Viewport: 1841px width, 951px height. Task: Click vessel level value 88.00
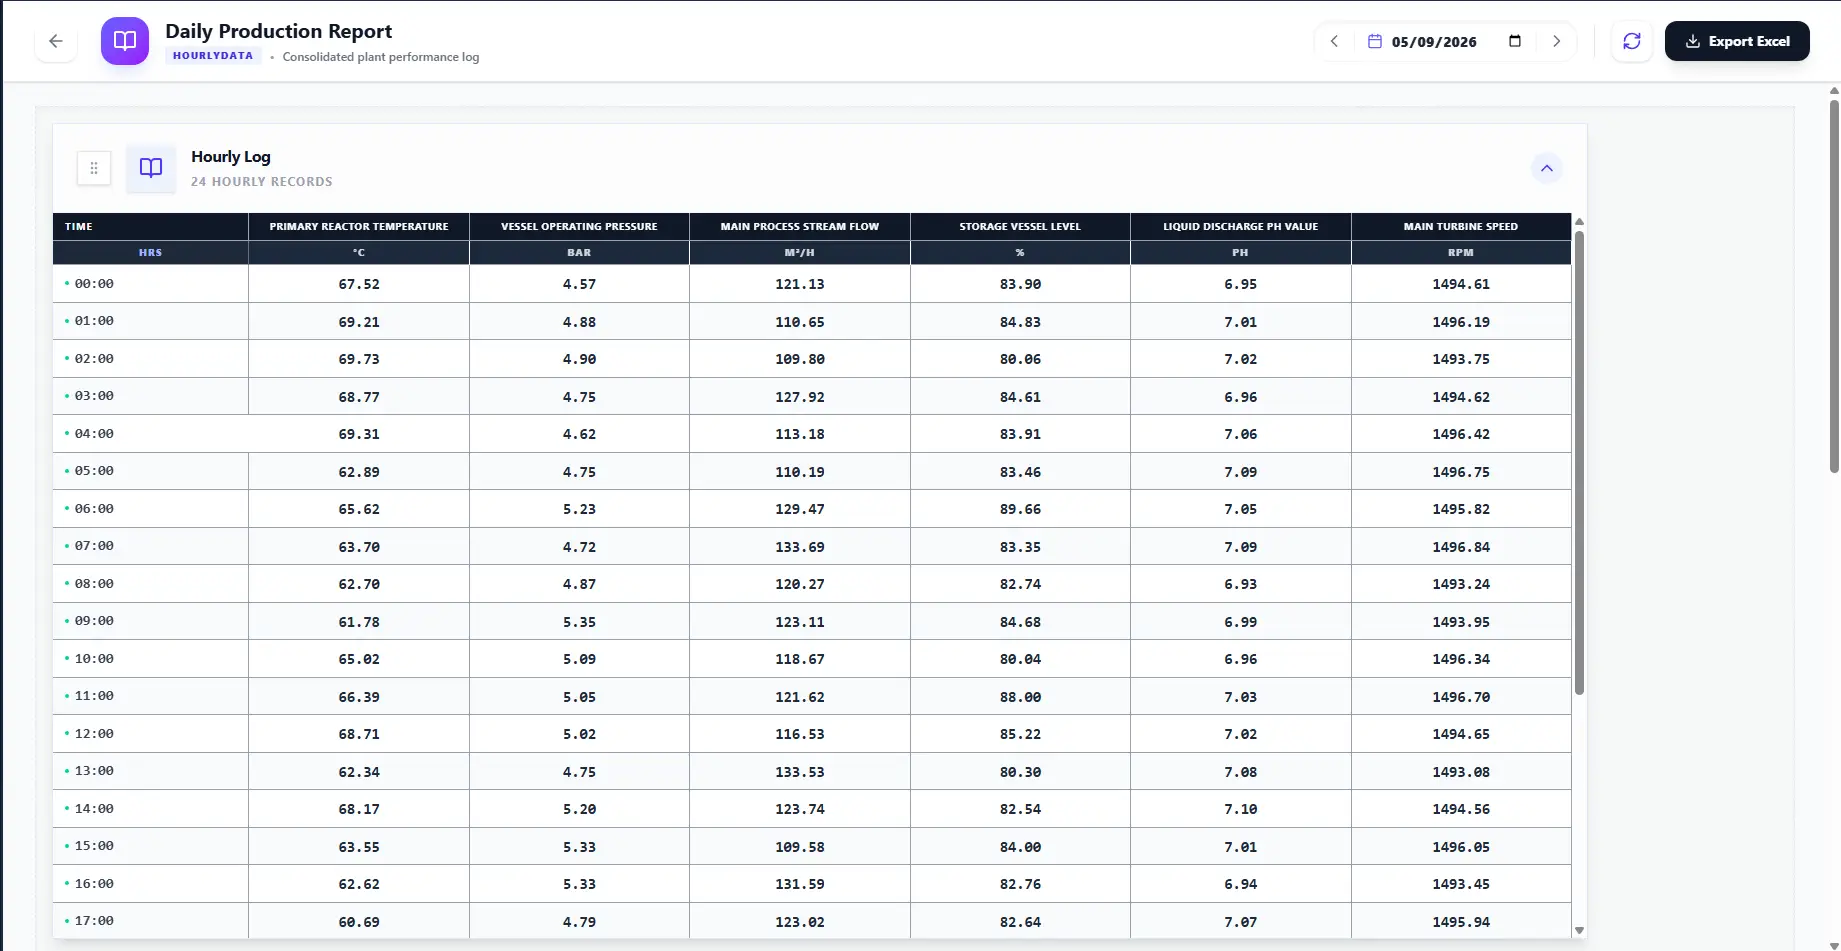click(1020, 697)
